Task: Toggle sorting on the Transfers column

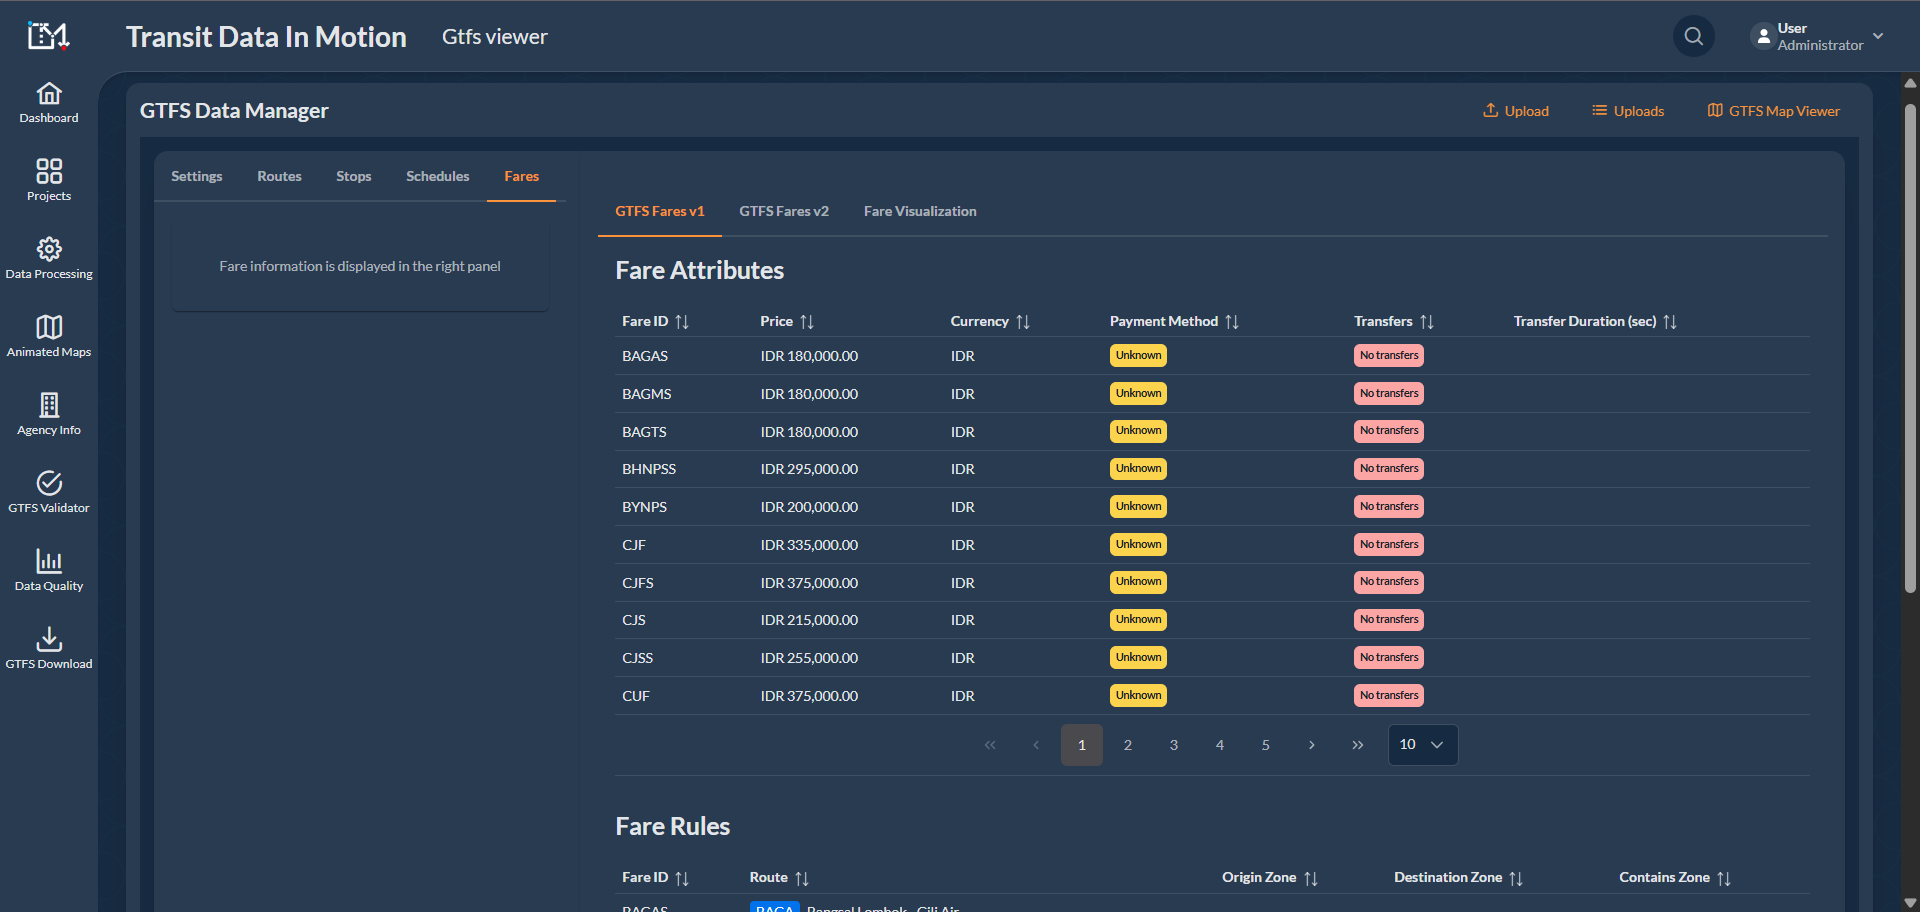Action: tap(1428, 321)
